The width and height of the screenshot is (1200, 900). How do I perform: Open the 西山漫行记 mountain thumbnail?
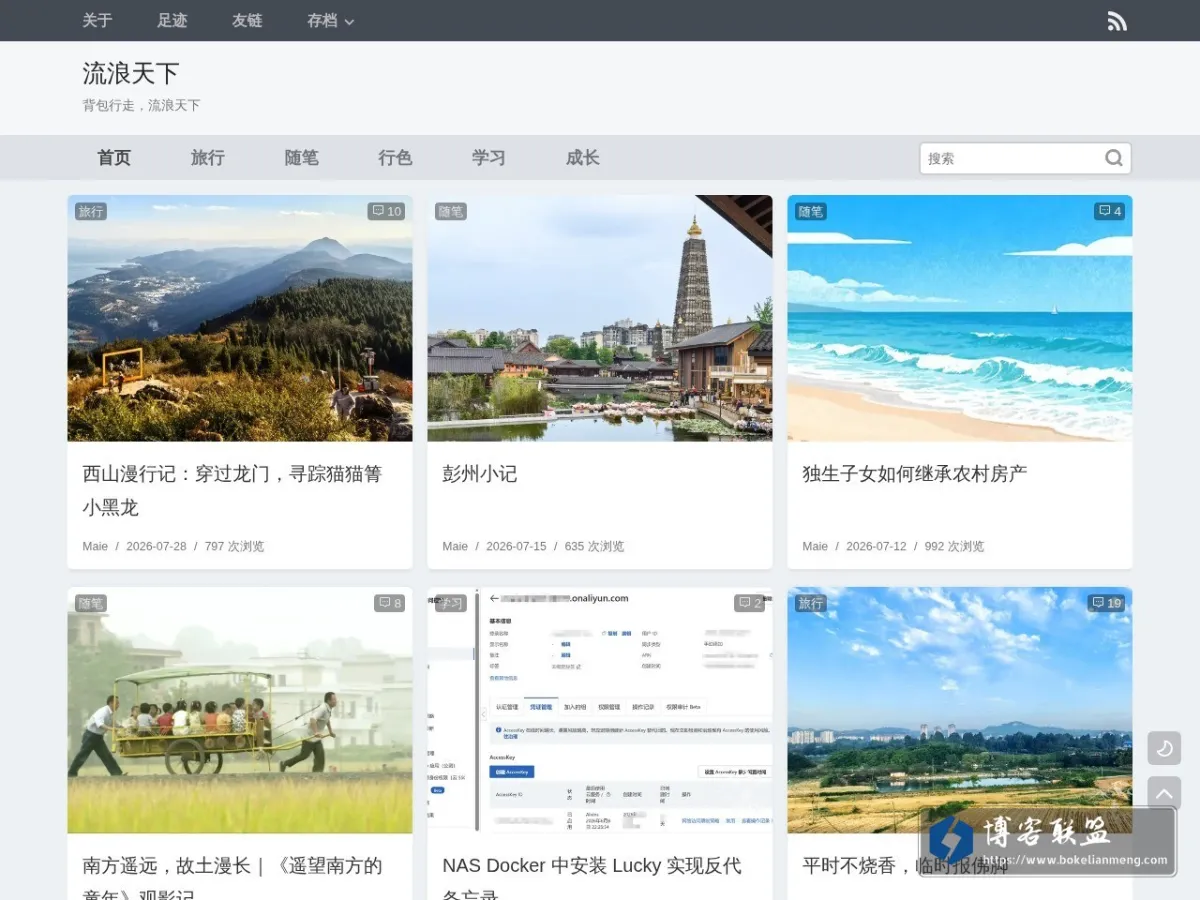pos(240,318)
